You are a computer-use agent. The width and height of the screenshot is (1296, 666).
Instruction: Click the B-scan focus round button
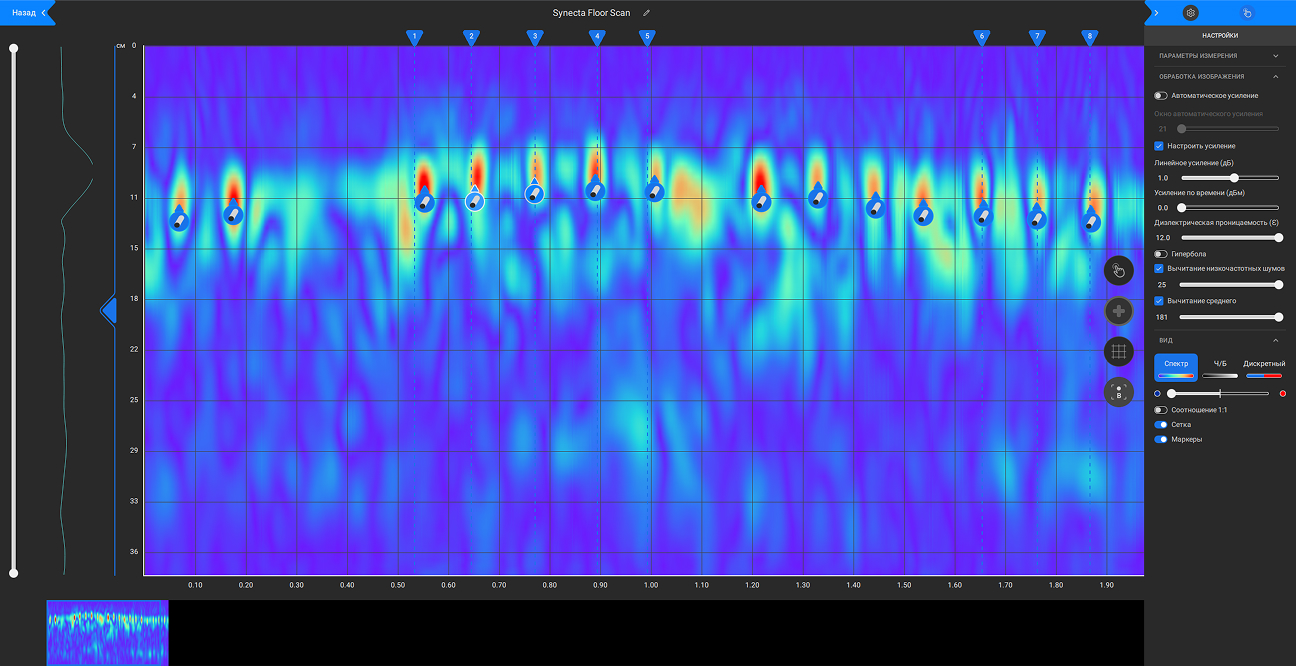pos(1118,392)
